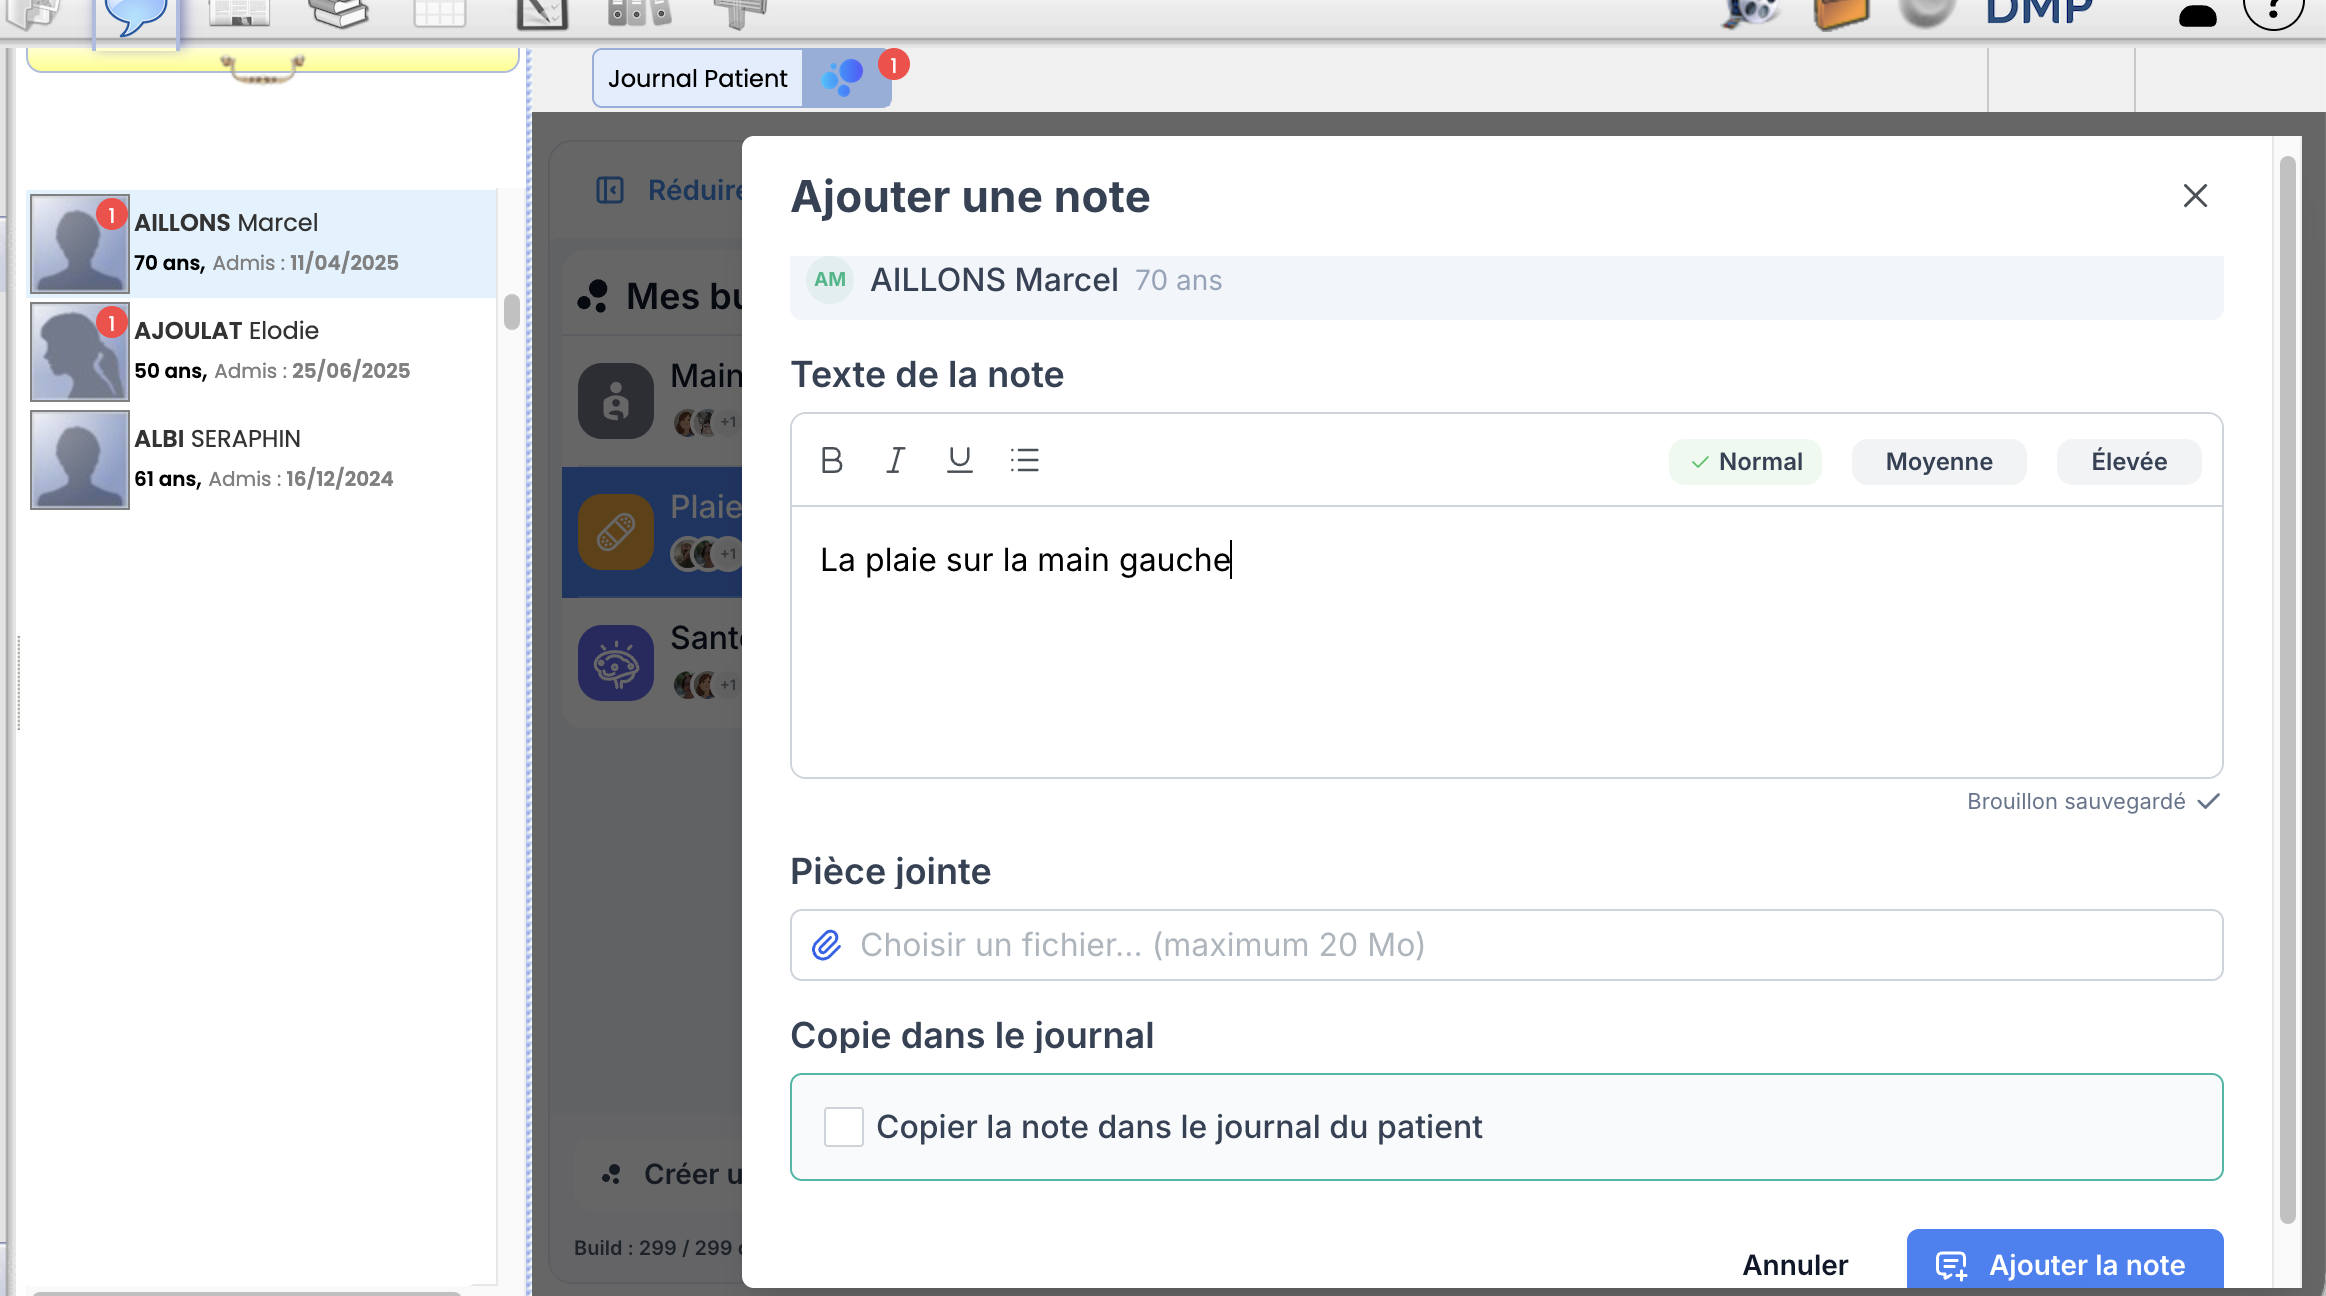The image size is (2326, 1296).
Task: Set note priority to Moyenne
Action: [1938, 462]
